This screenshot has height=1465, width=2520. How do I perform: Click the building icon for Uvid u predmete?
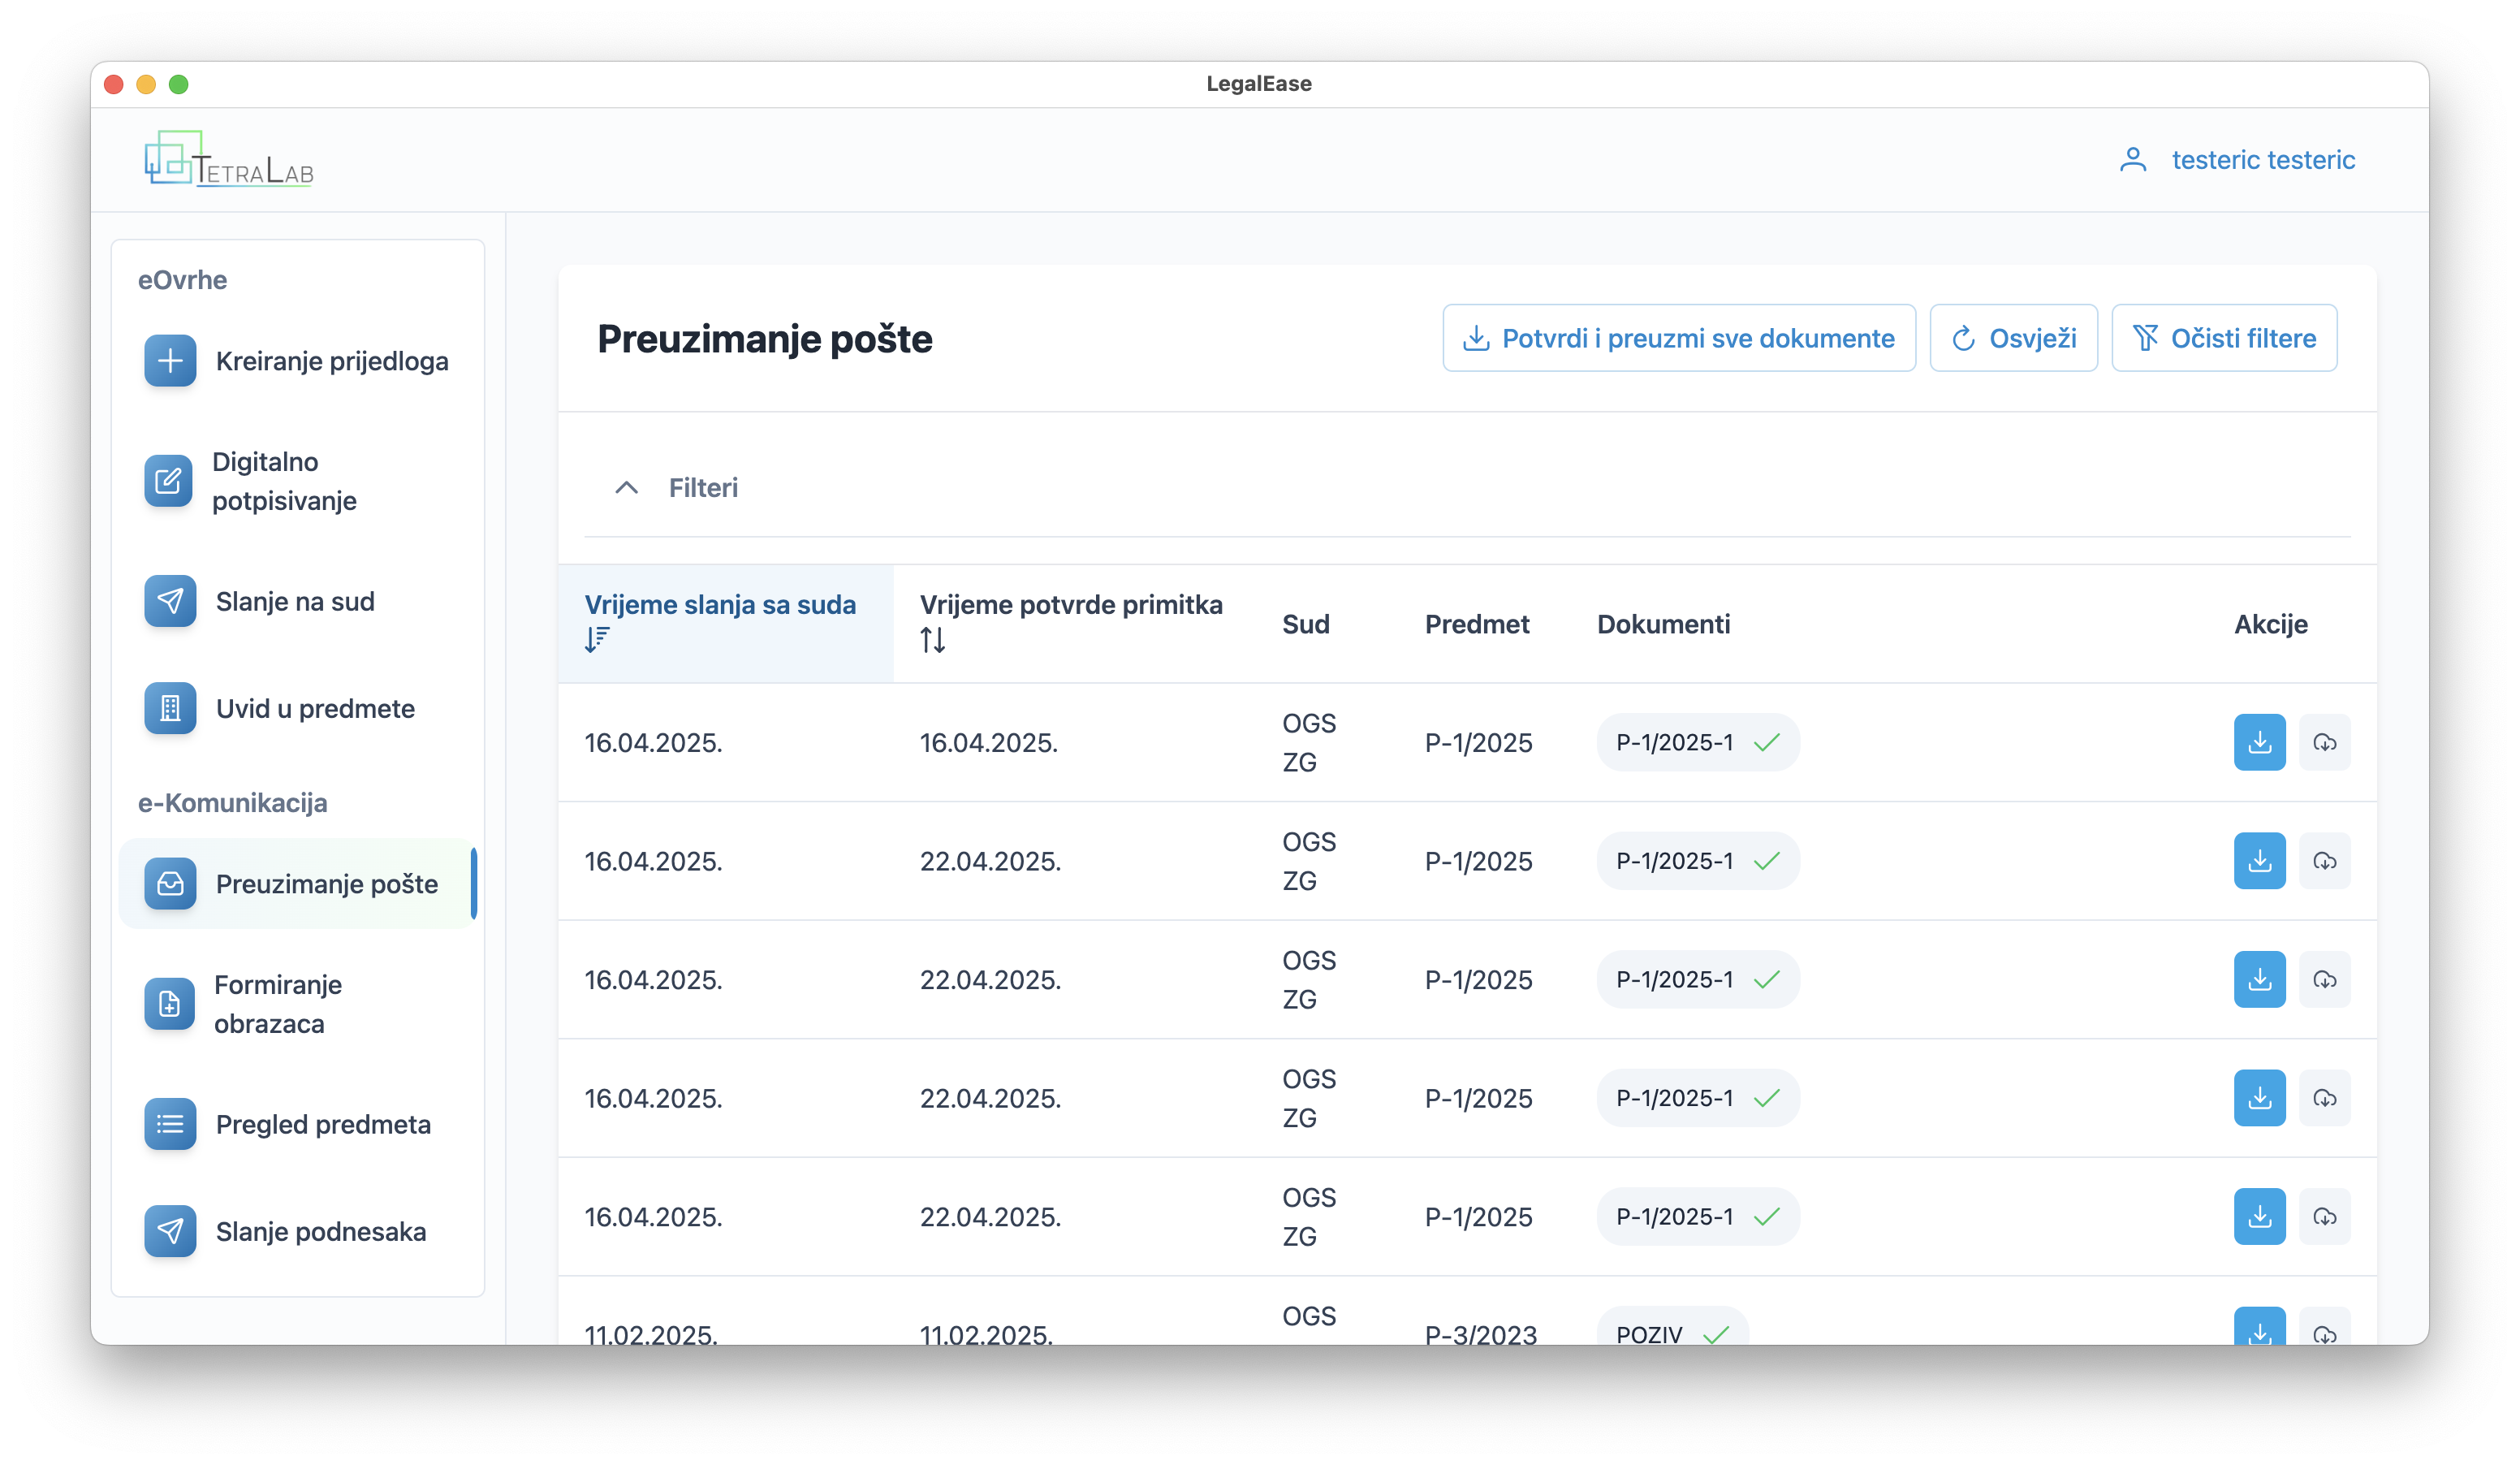(170, 708)
